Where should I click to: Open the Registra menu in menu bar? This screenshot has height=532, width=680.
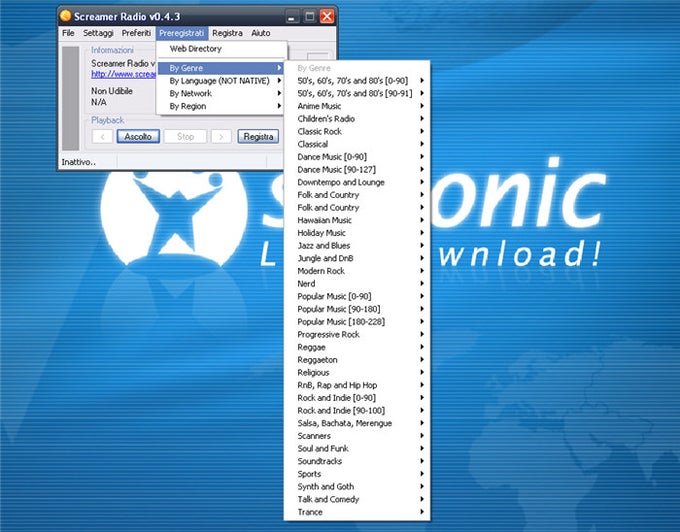pyautogui.click(x=227, y=33)
